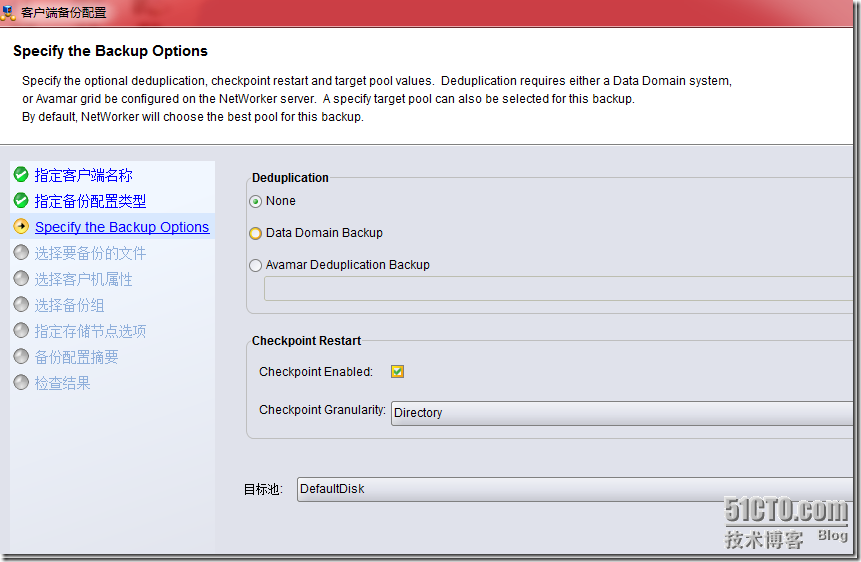This screenshot has height=562, width=861.
Task: Click the disabled Avamar node field
Action: click(x=558, y=289)
